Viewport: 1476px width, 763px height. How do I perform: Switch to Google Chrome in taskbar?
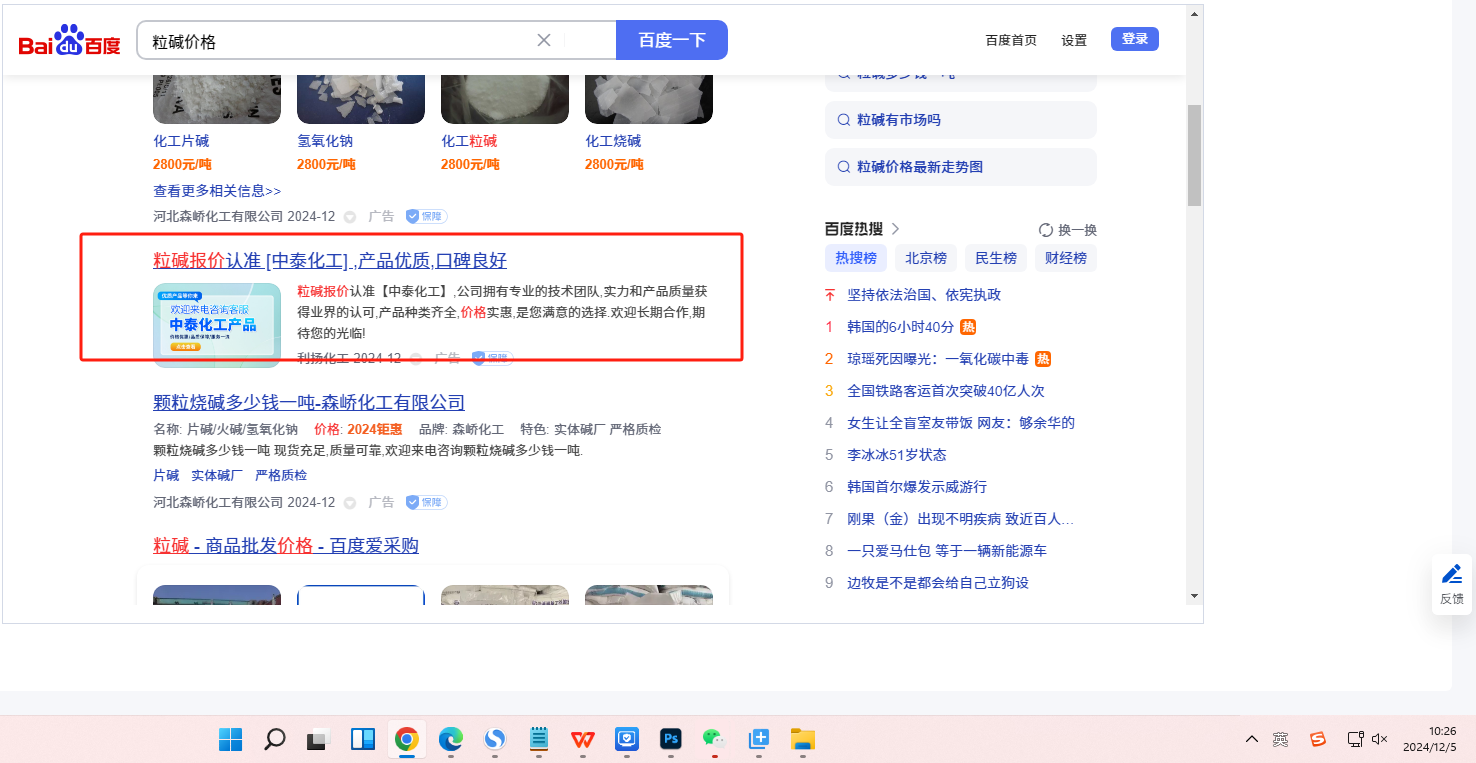click(406, 739)
